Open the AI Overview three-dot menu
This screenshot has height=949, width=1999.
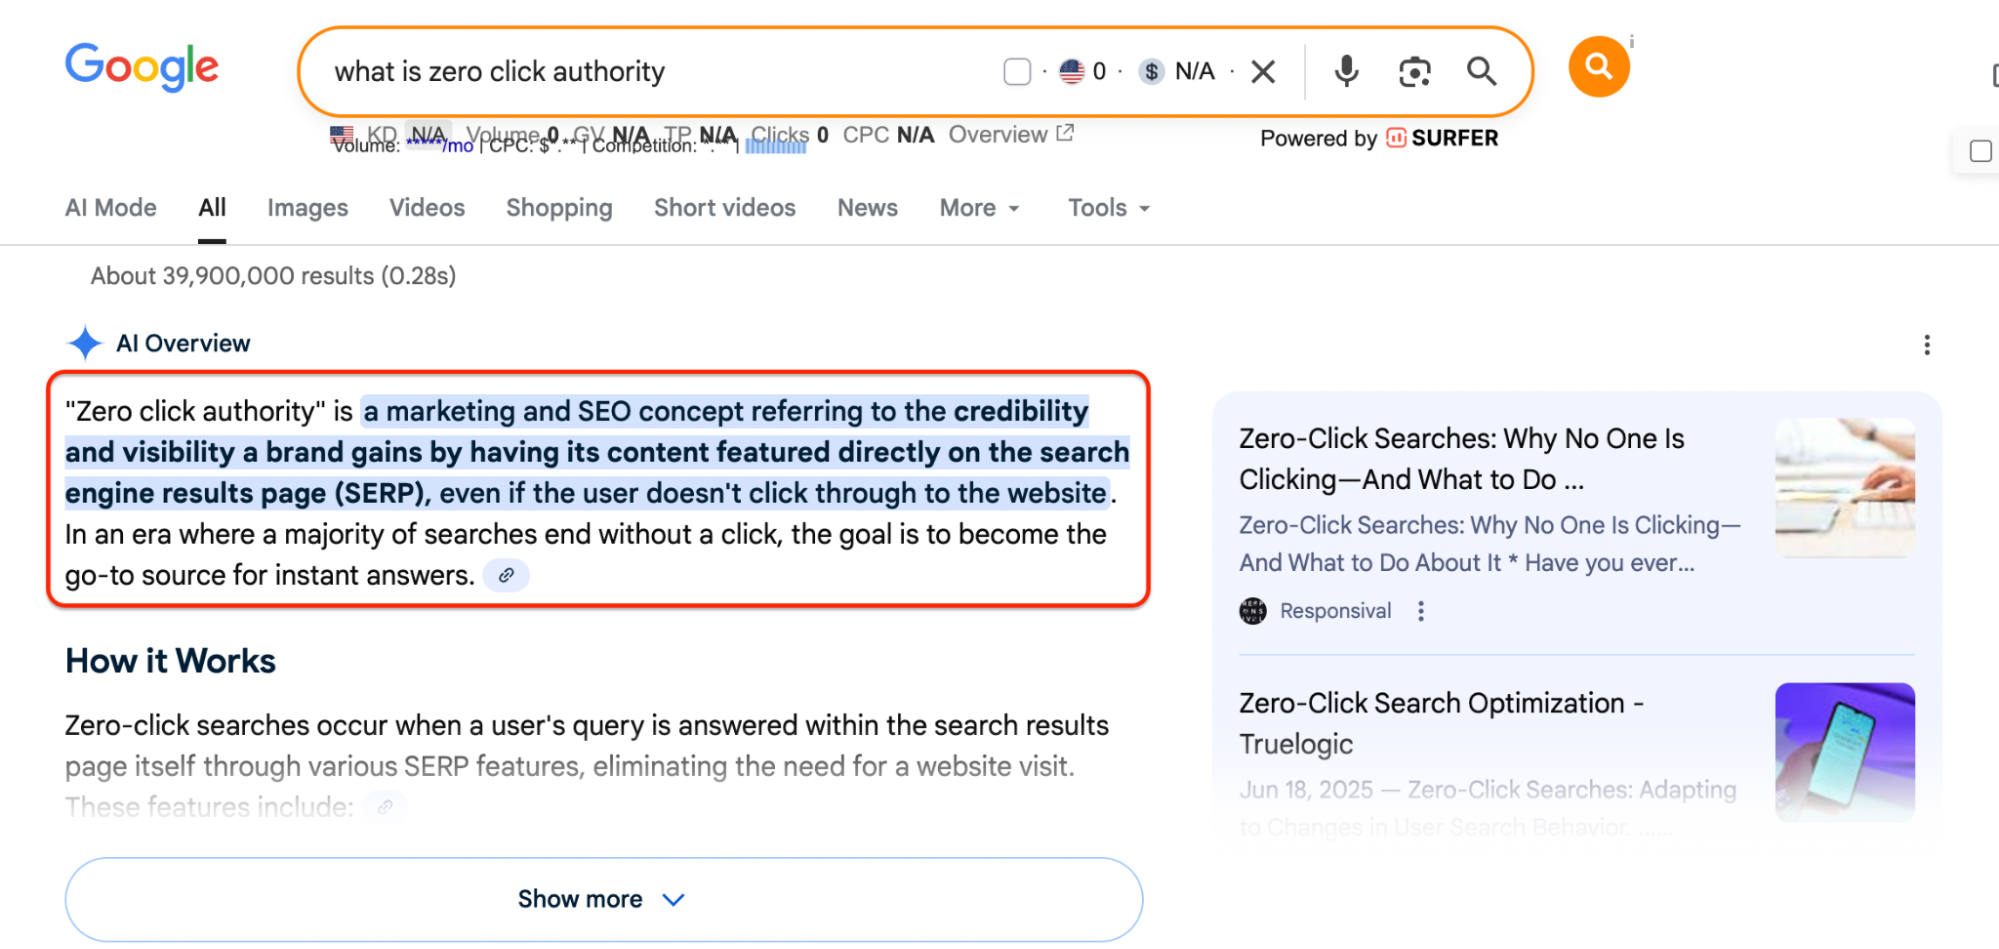pos(1927,344)
